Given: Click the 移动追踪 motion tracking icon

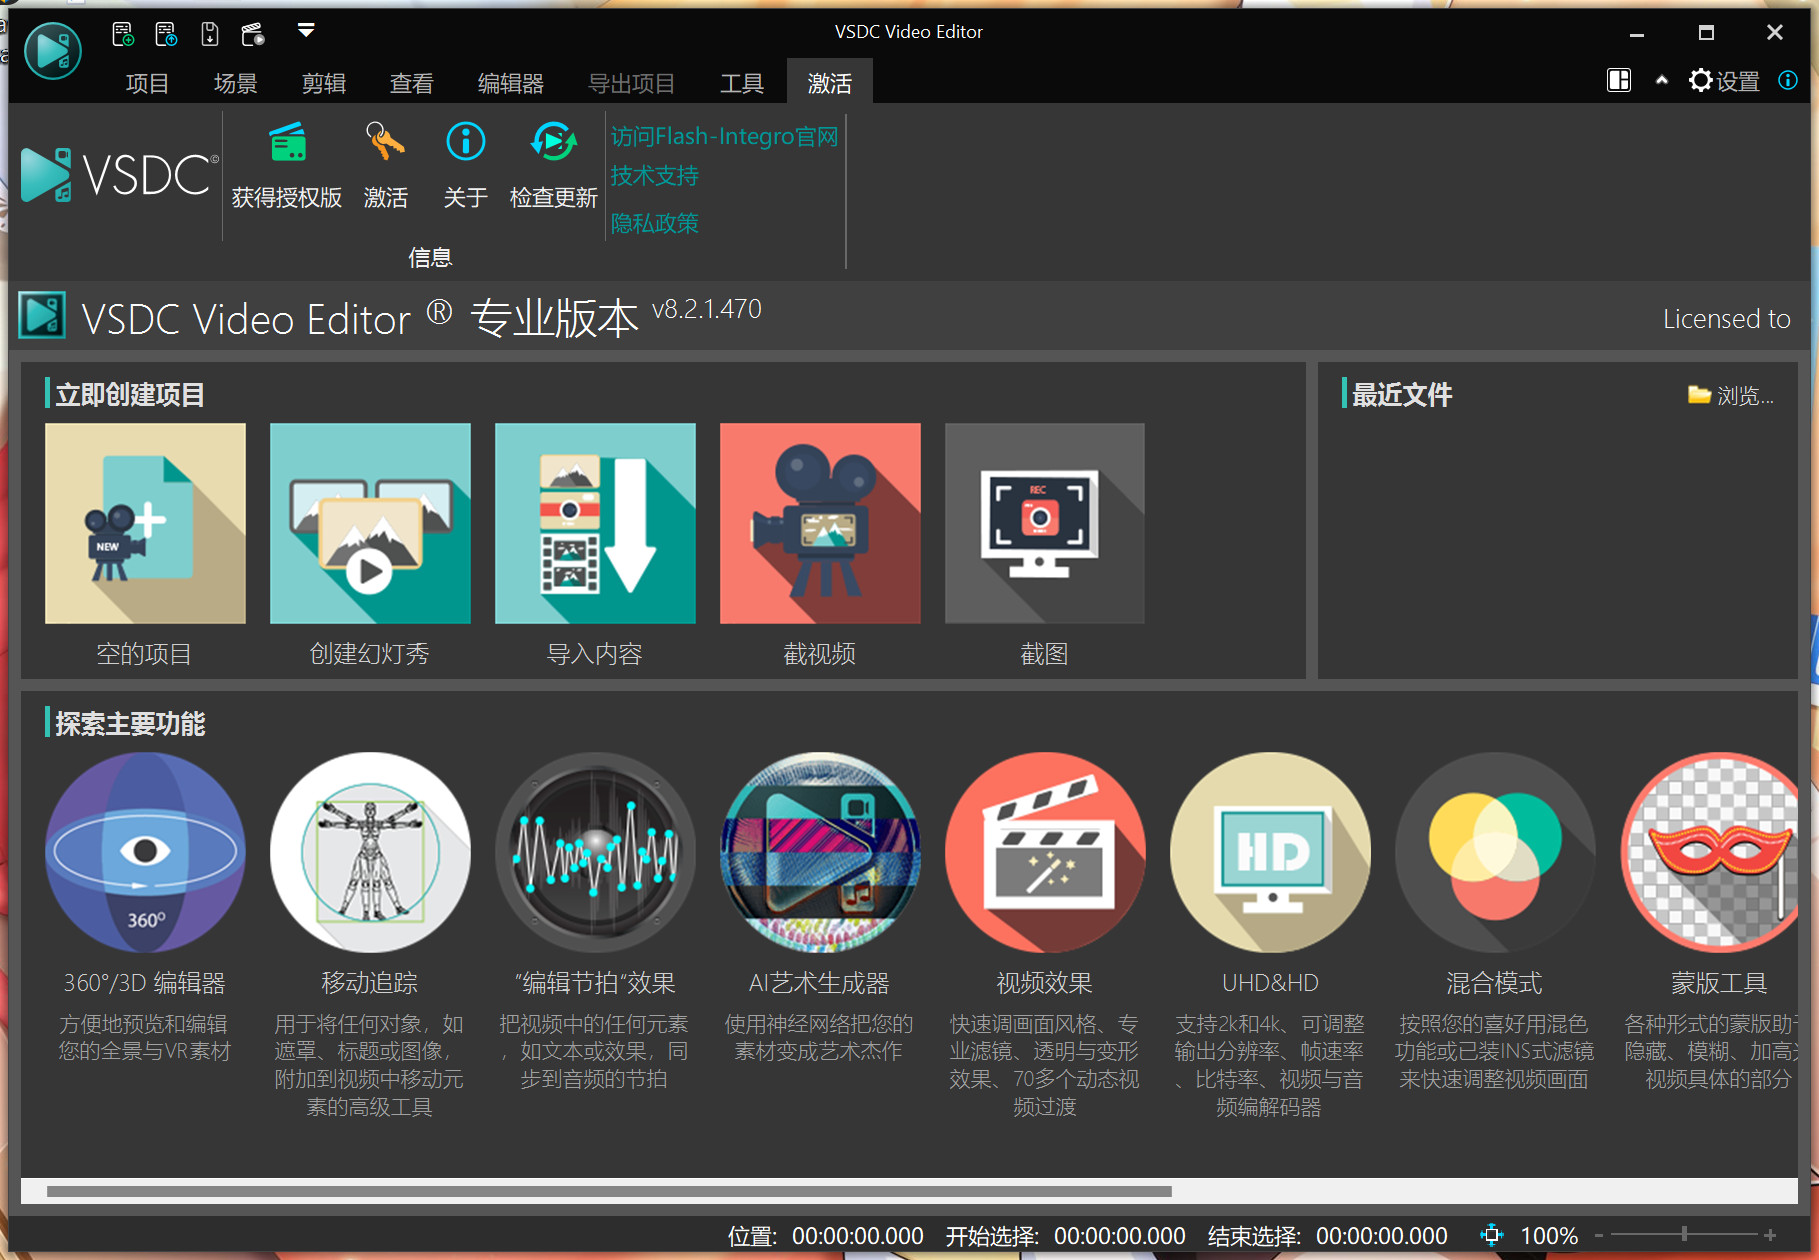Looking at the screenshot, I should coord(370,852).
